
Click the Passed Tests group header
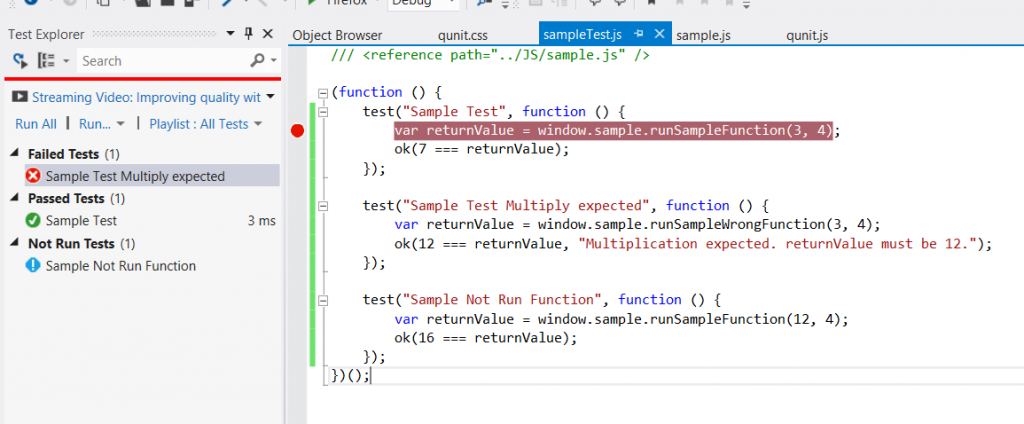pos(76,198)
